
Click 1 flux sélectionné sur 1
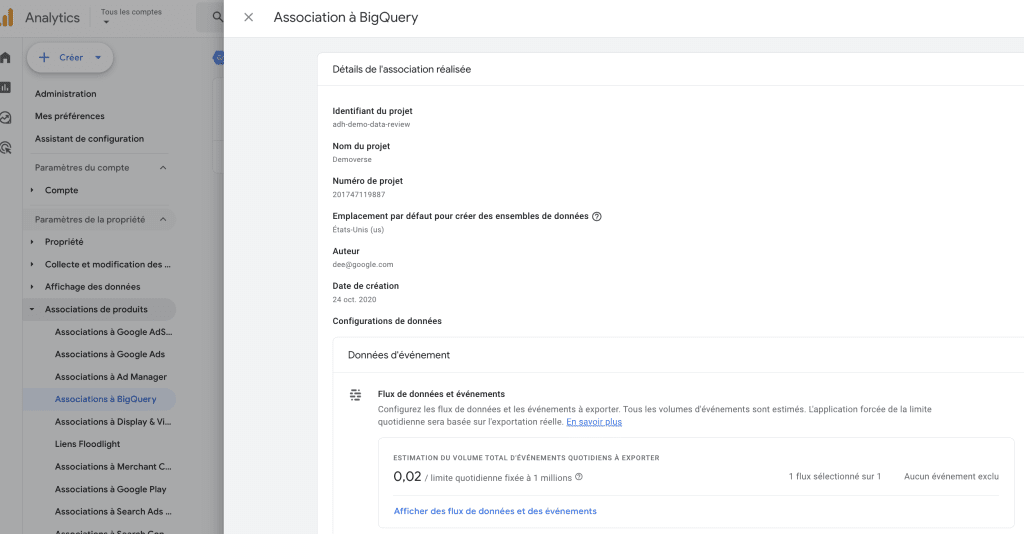point(835,477)
